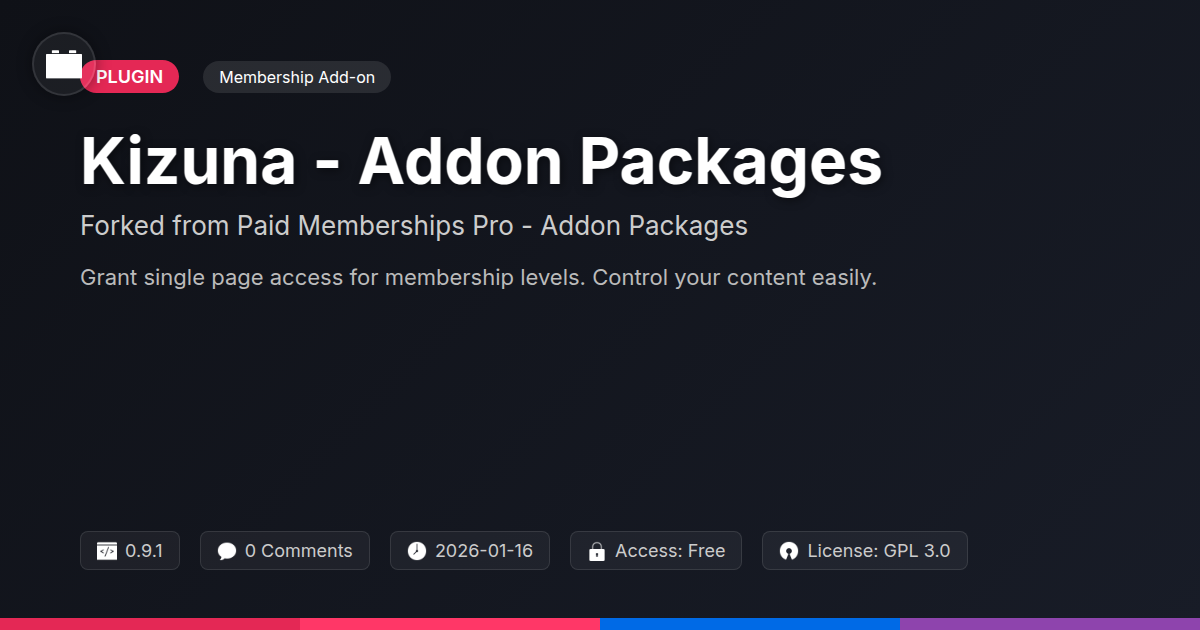
Task: Click the crimson segment of bottom color bar
Action: 150,624
